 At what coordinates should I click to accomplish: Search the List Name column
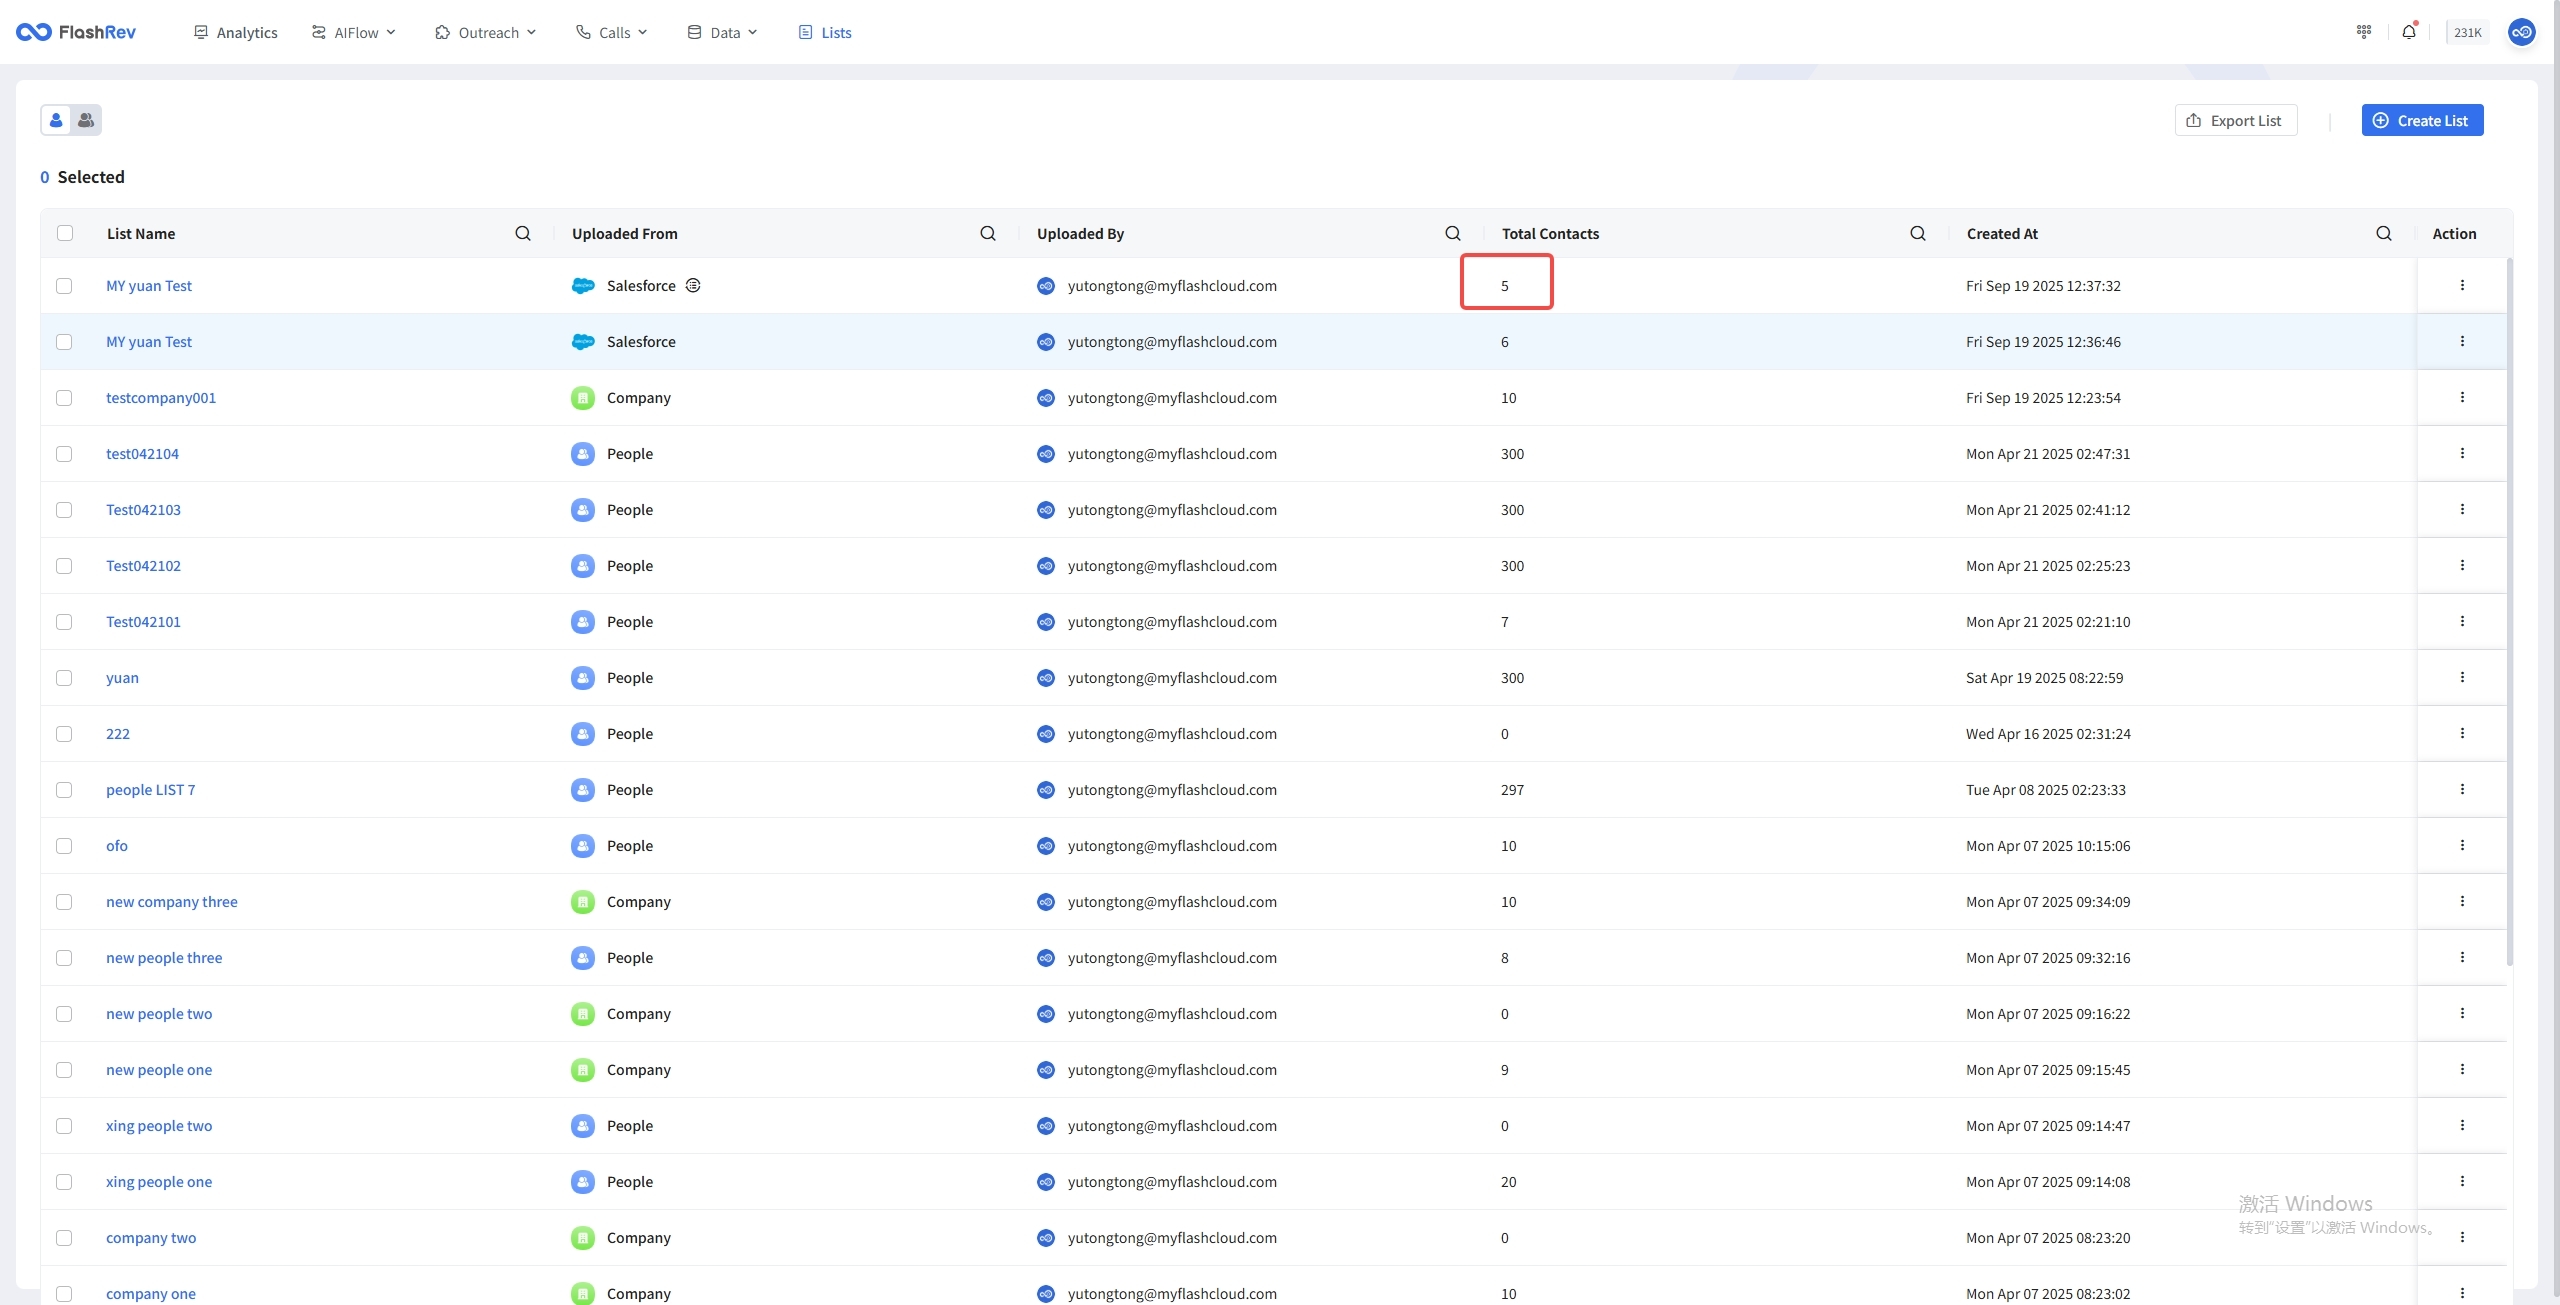pos(523,233)
